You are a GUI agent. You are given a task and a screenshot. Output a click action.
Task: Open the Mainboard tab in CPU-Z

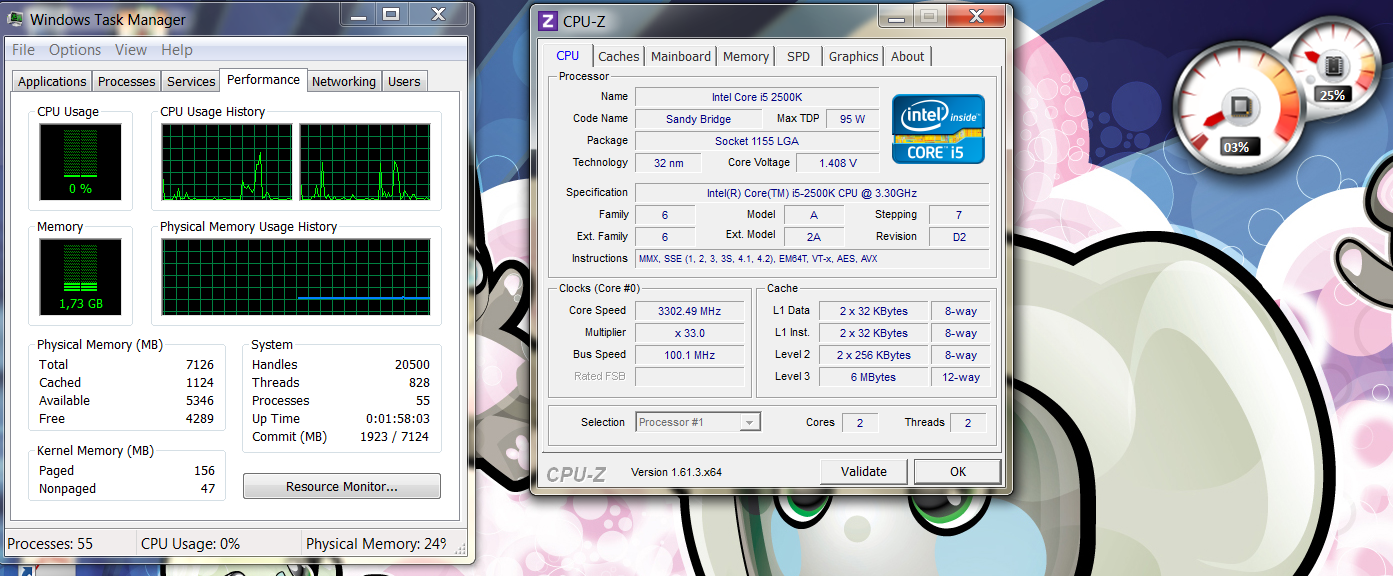pos(681,57)
